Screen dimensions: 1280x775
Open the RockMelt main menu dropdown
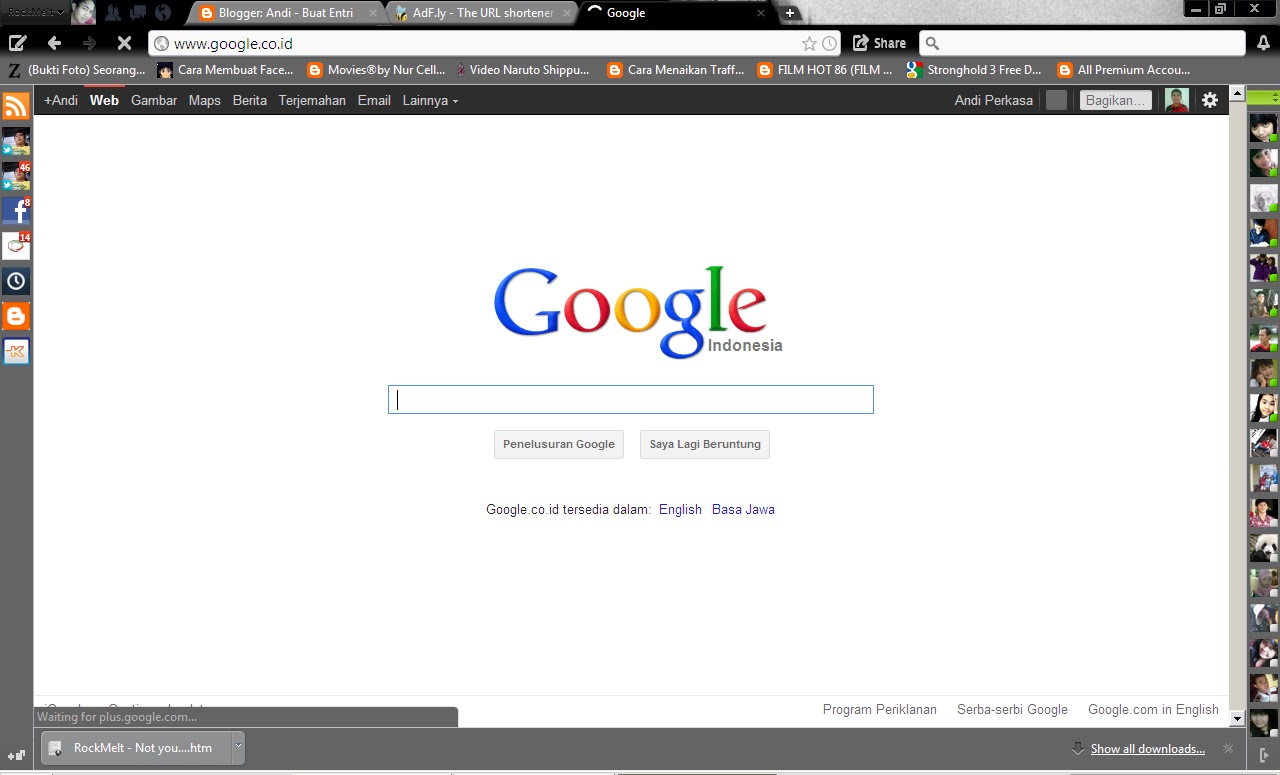pyautogui.click(x=36, y=12)
